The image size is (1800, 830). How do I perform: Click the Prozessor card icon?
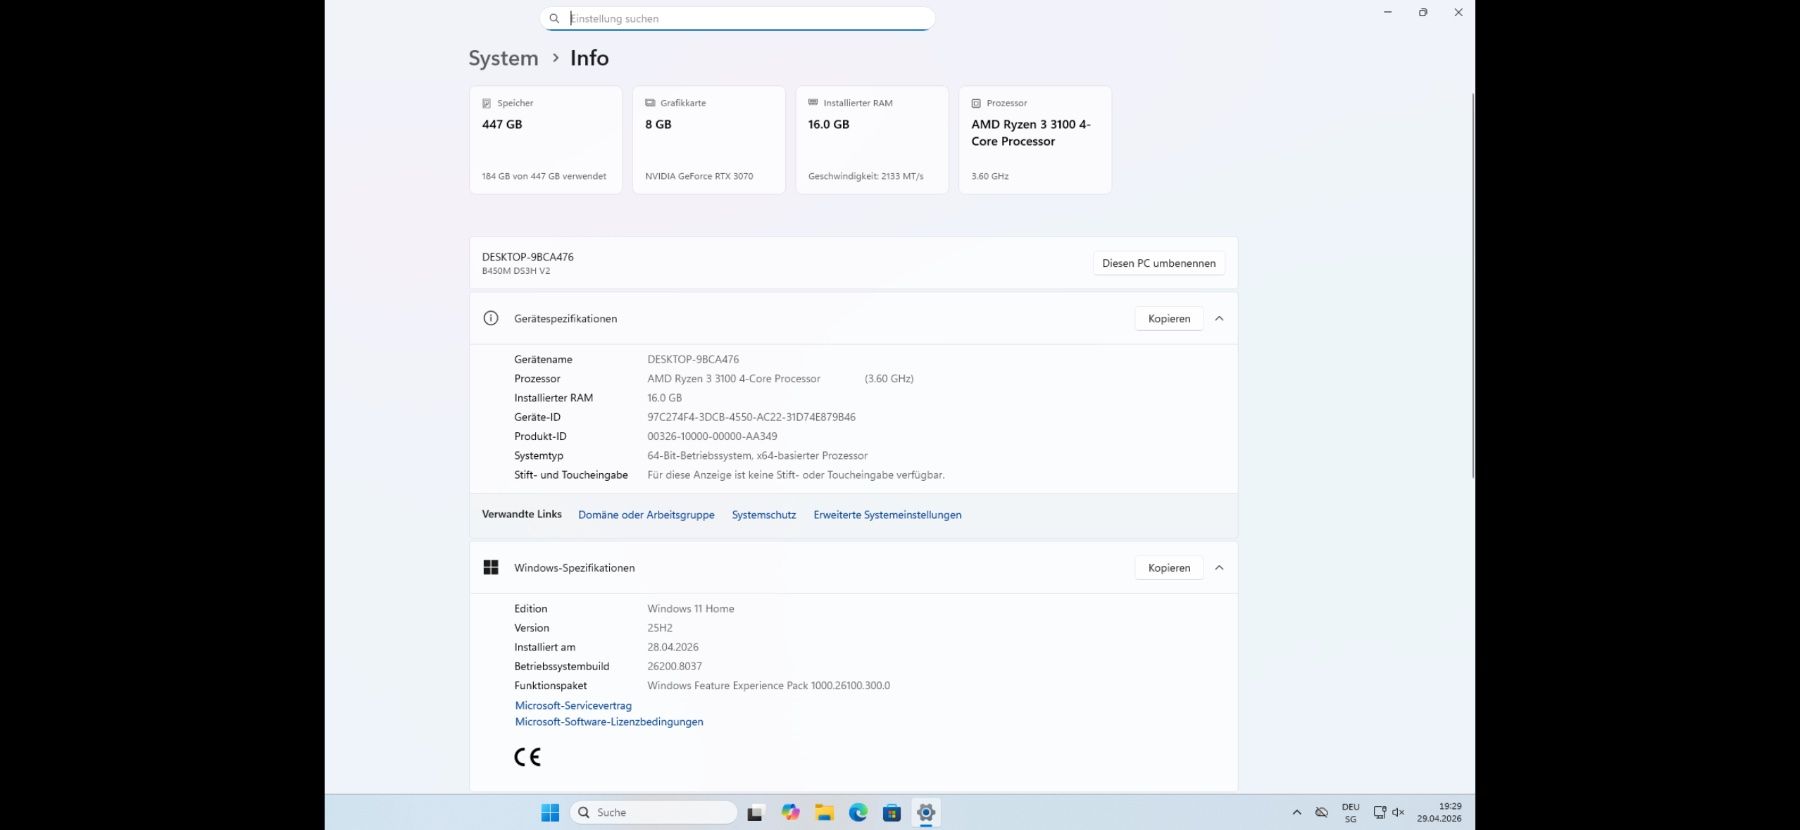(x=976, y=103)
